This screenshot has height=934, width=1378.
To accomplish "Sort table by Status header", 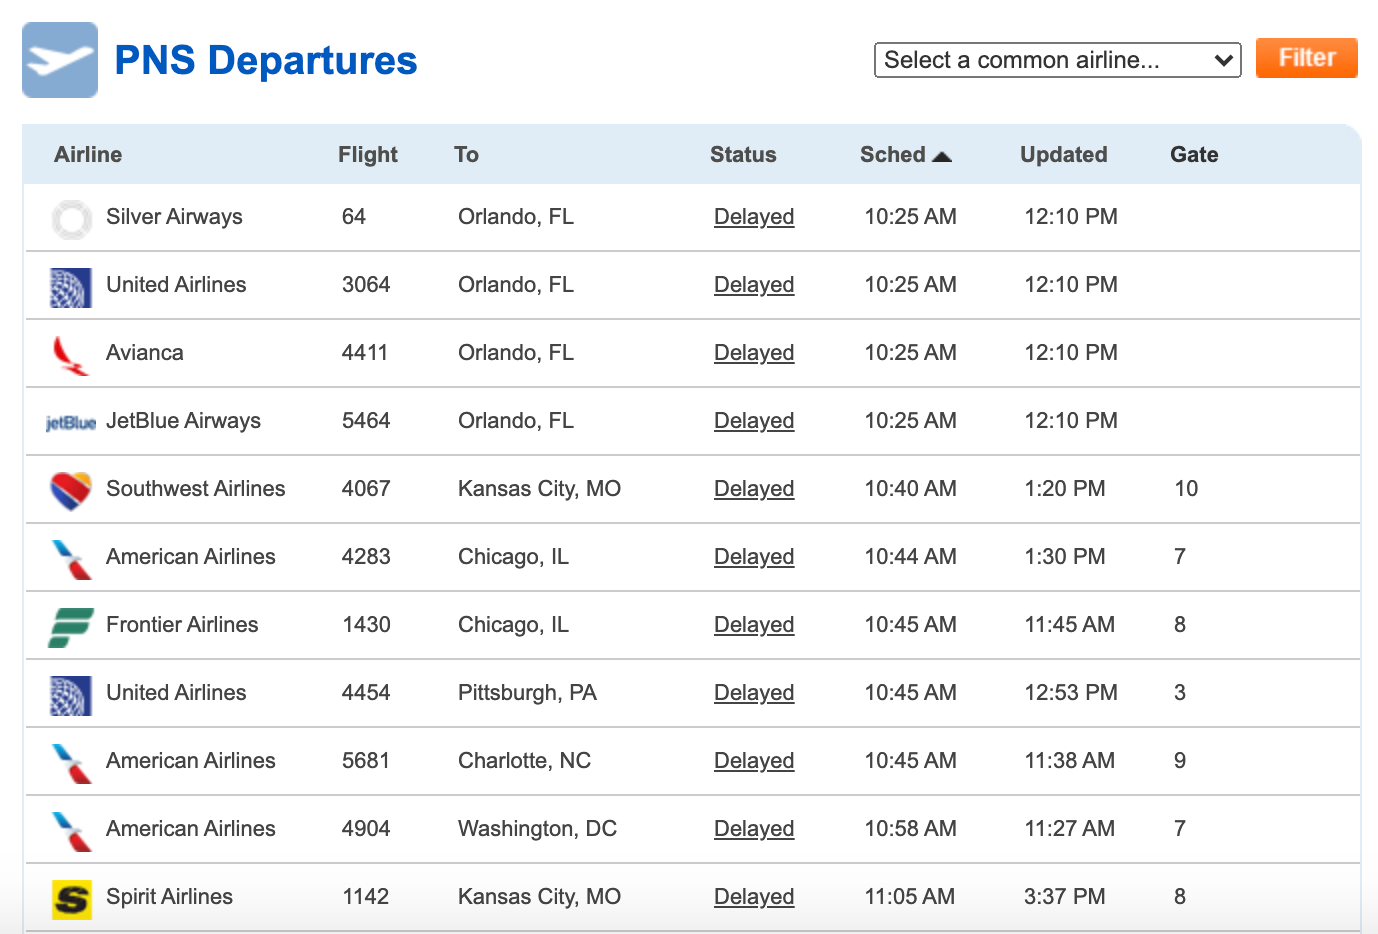I will click(743, 155).
